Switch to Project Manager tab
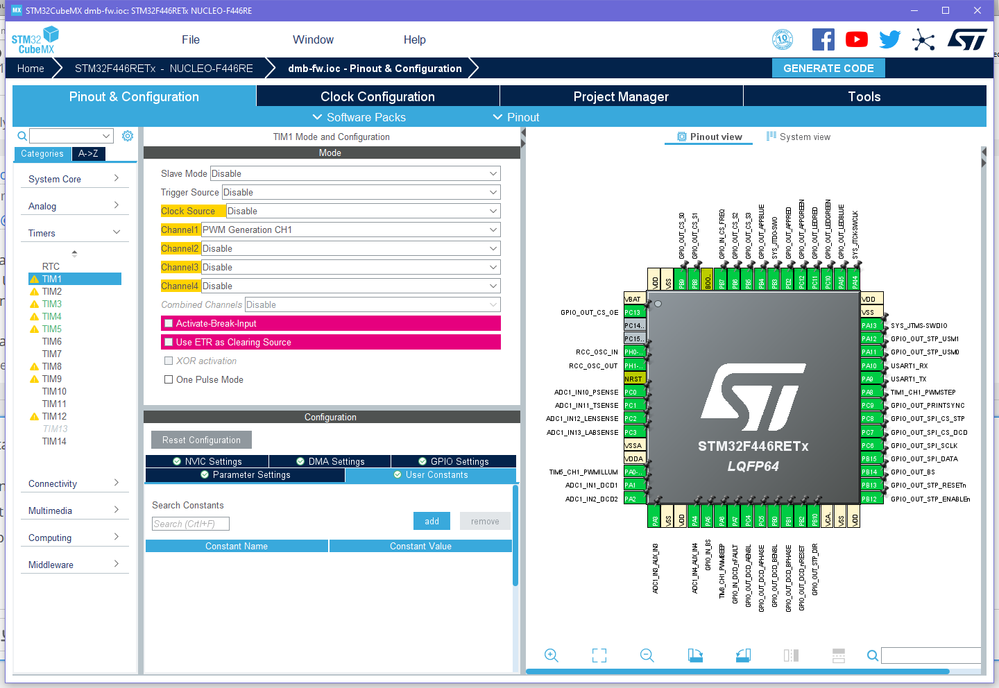Image resolution: width=999 pixels, height=688 pixels. [x=621, y=97]
